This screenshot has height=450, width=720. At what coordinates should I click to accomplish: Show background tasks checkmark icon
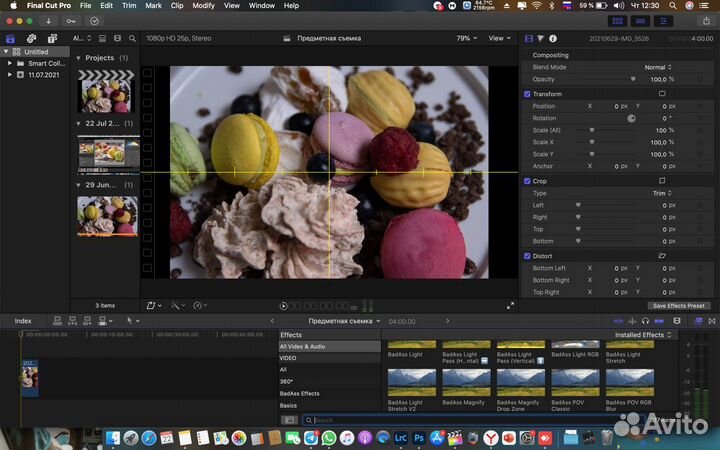pos(94,21)
